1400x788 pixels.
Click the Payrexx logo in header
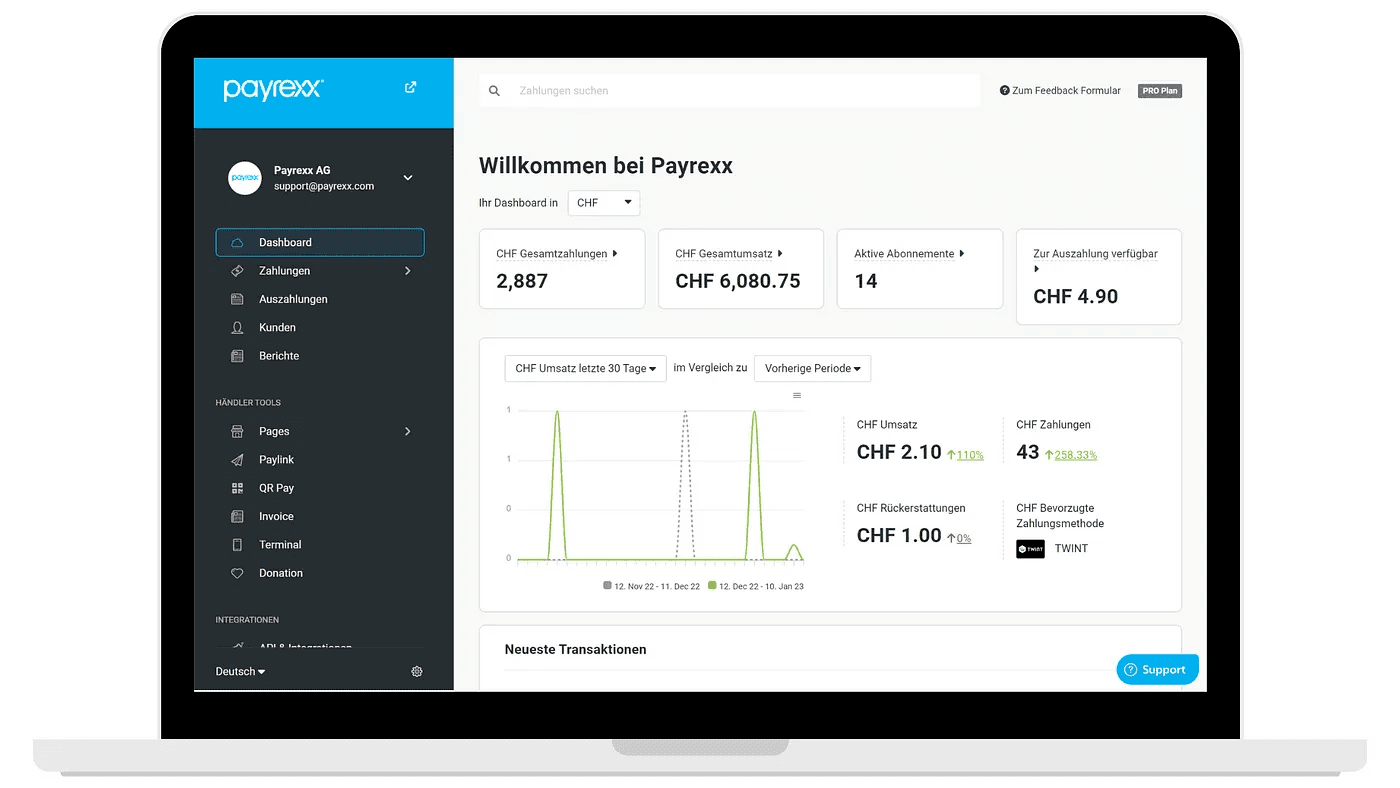tap(273, 89)
